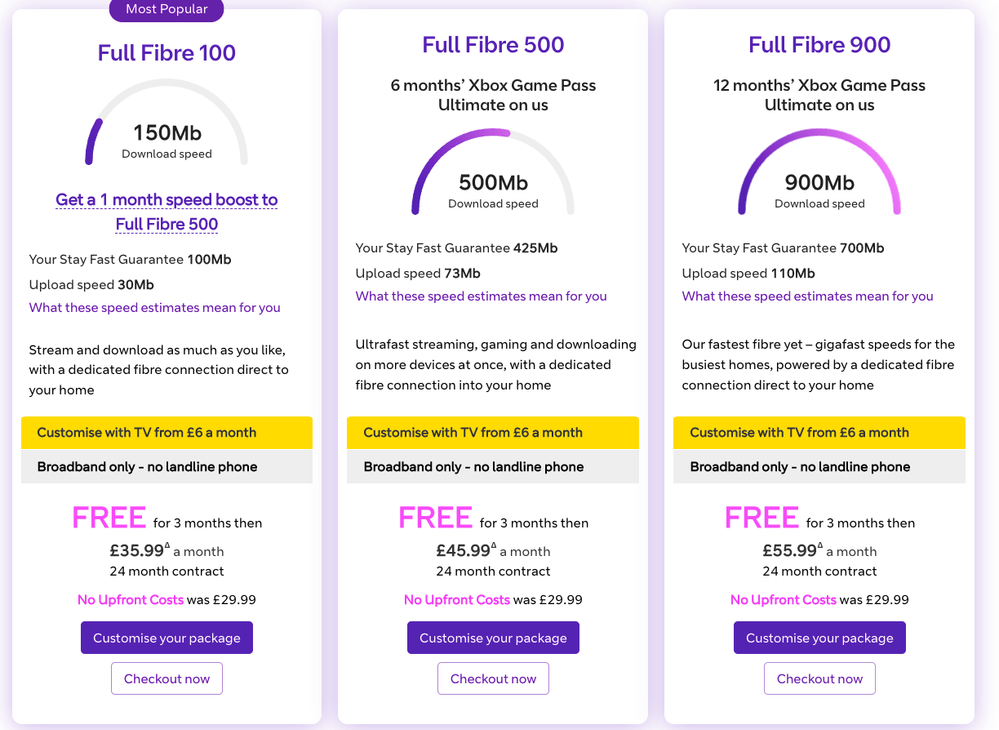Screen dimensions: 999x730
Task: Open speed estimates link in Full Fibre 500
Action: [481, 296]
